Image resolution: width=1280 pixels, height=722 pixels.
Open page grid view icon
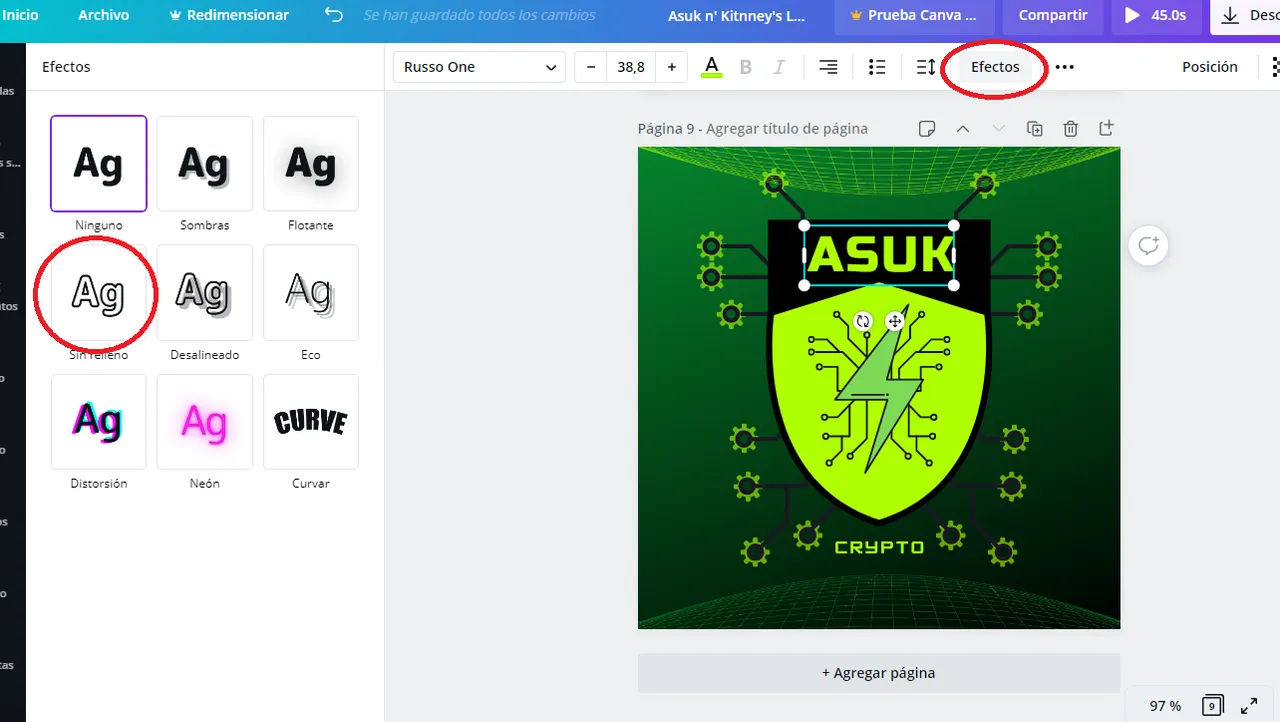click(x=1212, y=706)
